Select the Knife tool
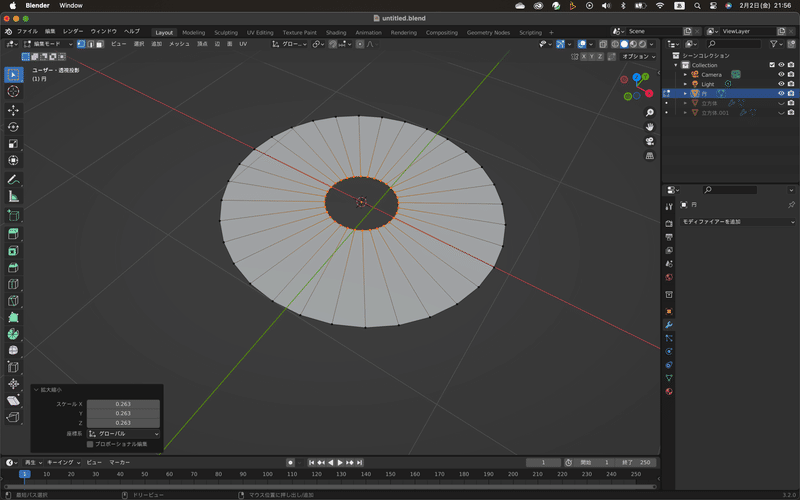 click(x=13, y=301)
